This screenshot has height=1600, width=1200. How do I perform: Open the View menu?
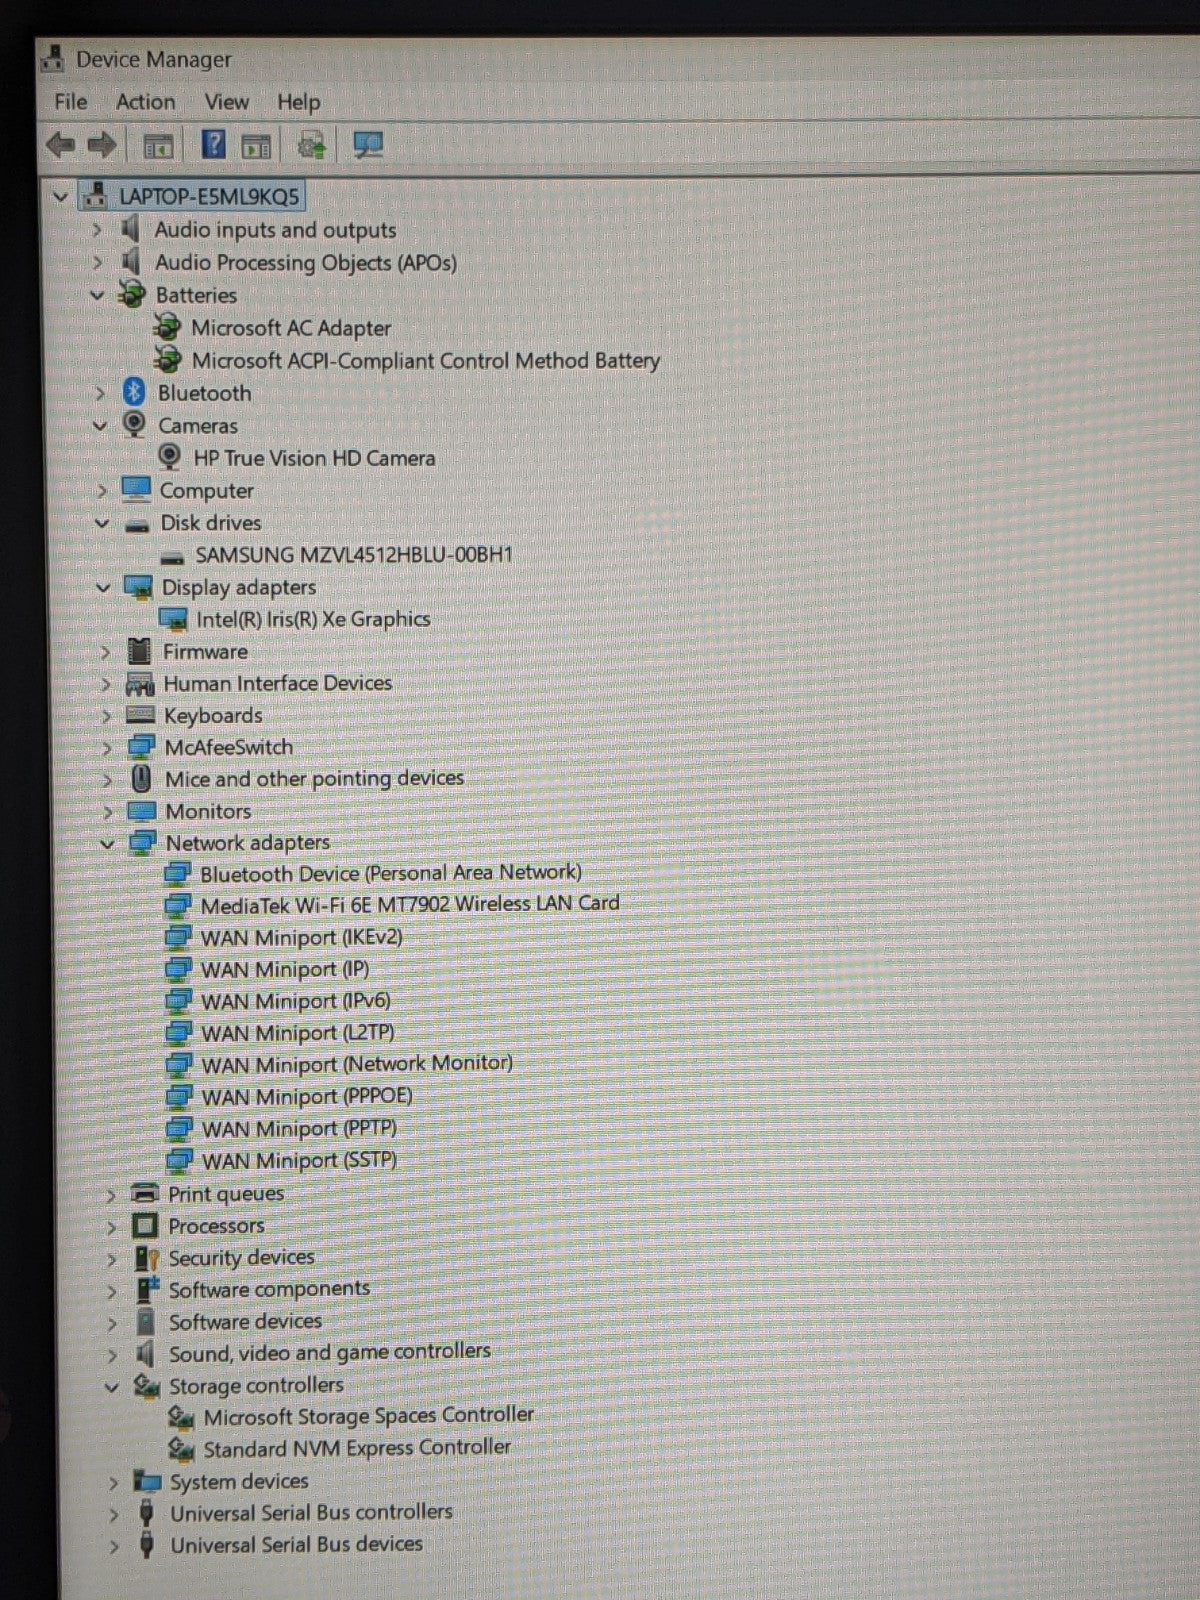(x=226, y=102)
